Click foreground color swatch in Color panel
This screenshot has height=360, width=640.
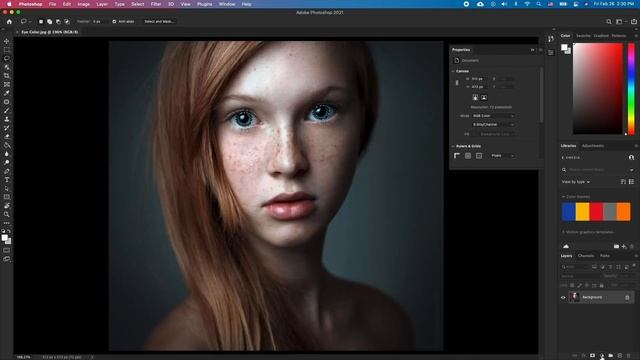coord(564,48)
